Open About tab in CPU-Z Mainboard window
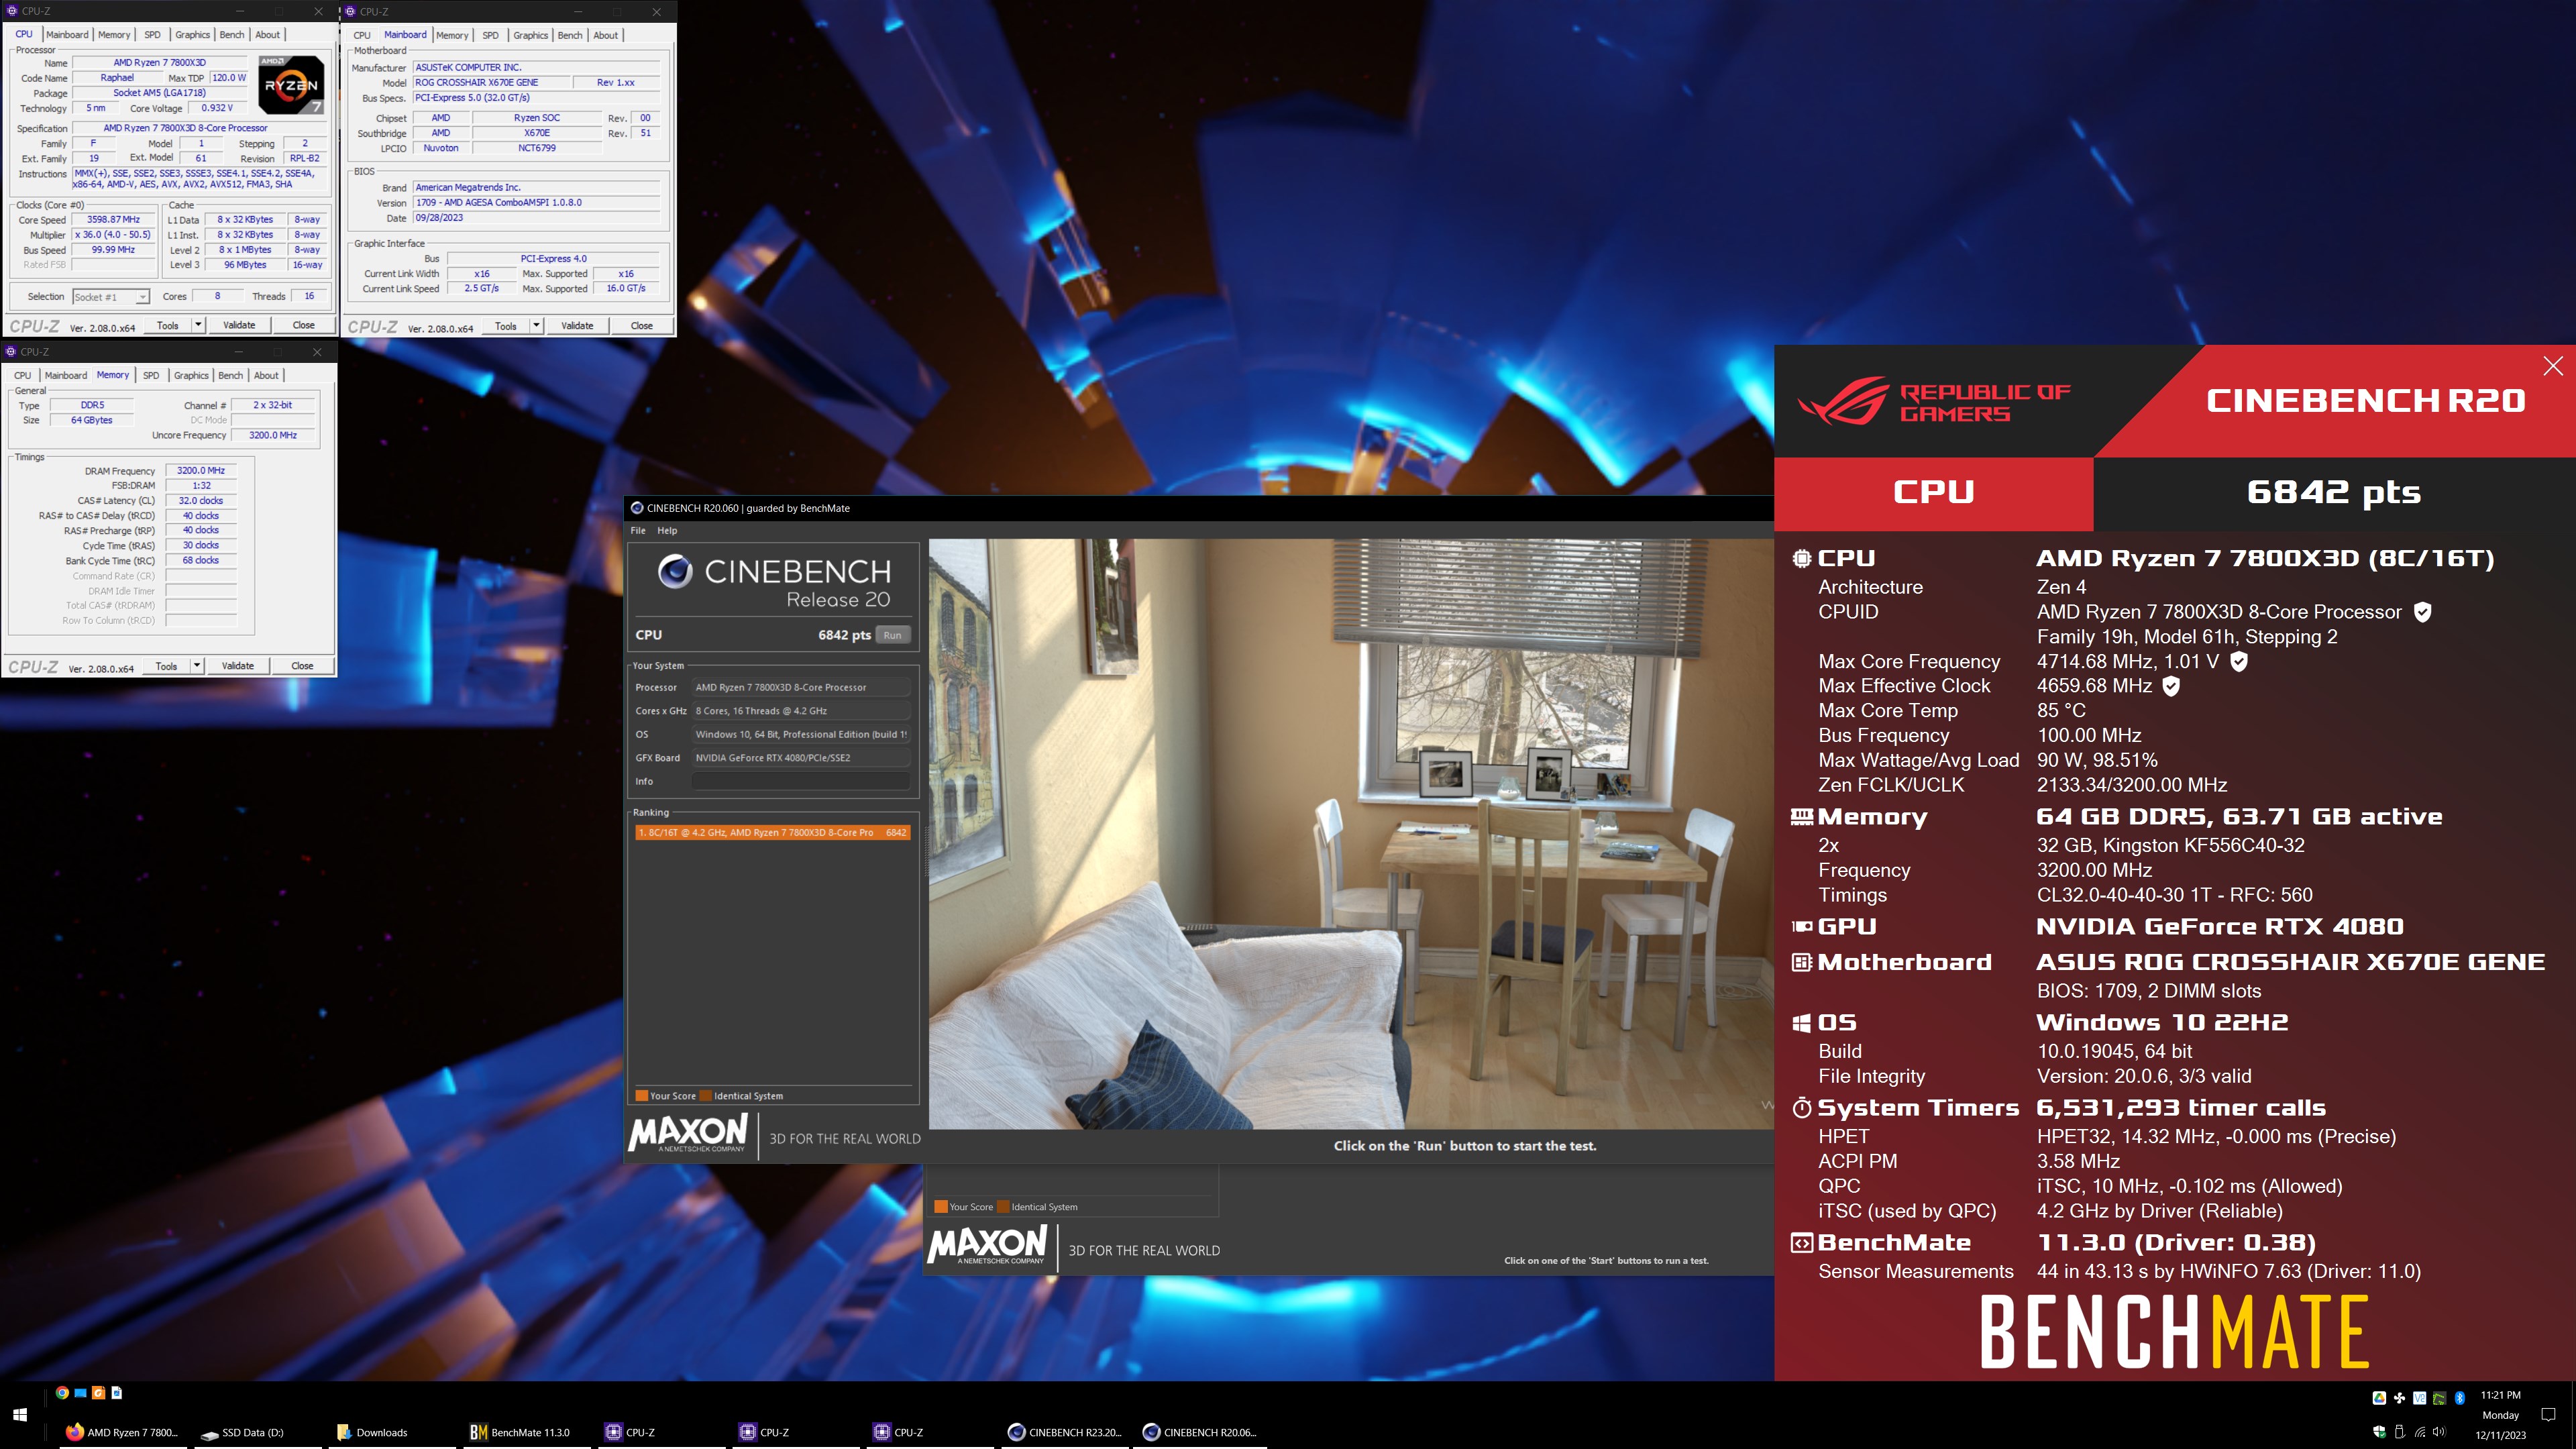Image resolution: width=2576 pixels, height=1449 pixels. click(606, 35)
